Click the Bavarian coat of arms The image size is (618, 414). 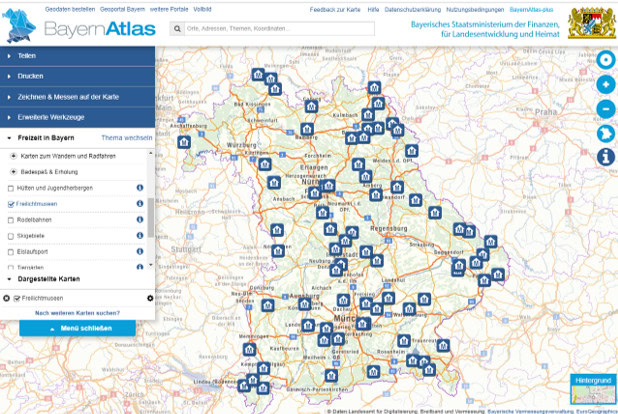591,23
